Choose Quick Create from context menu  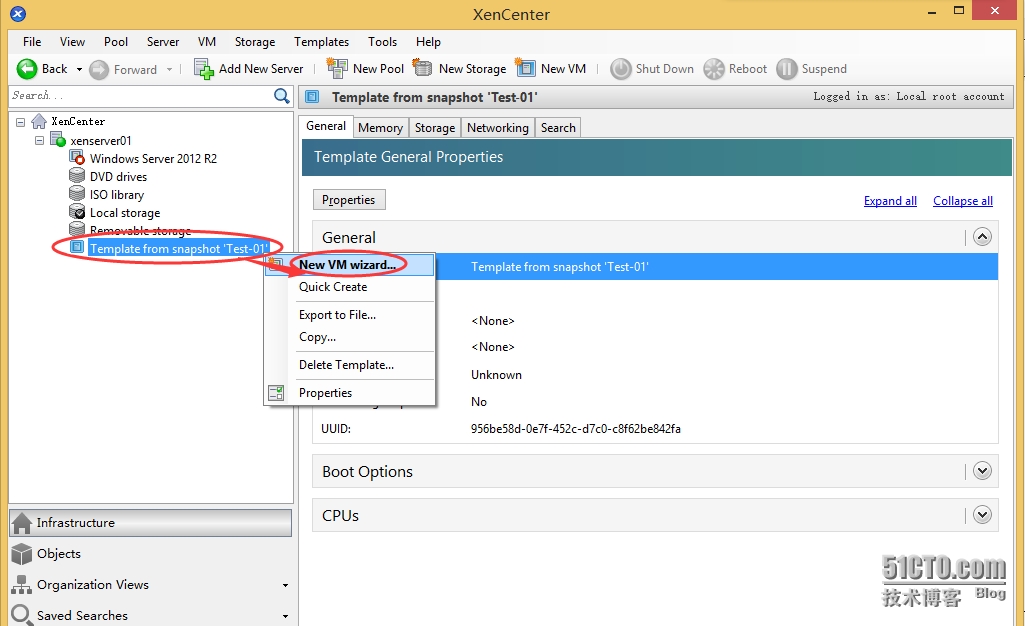(x=349, y=287)
